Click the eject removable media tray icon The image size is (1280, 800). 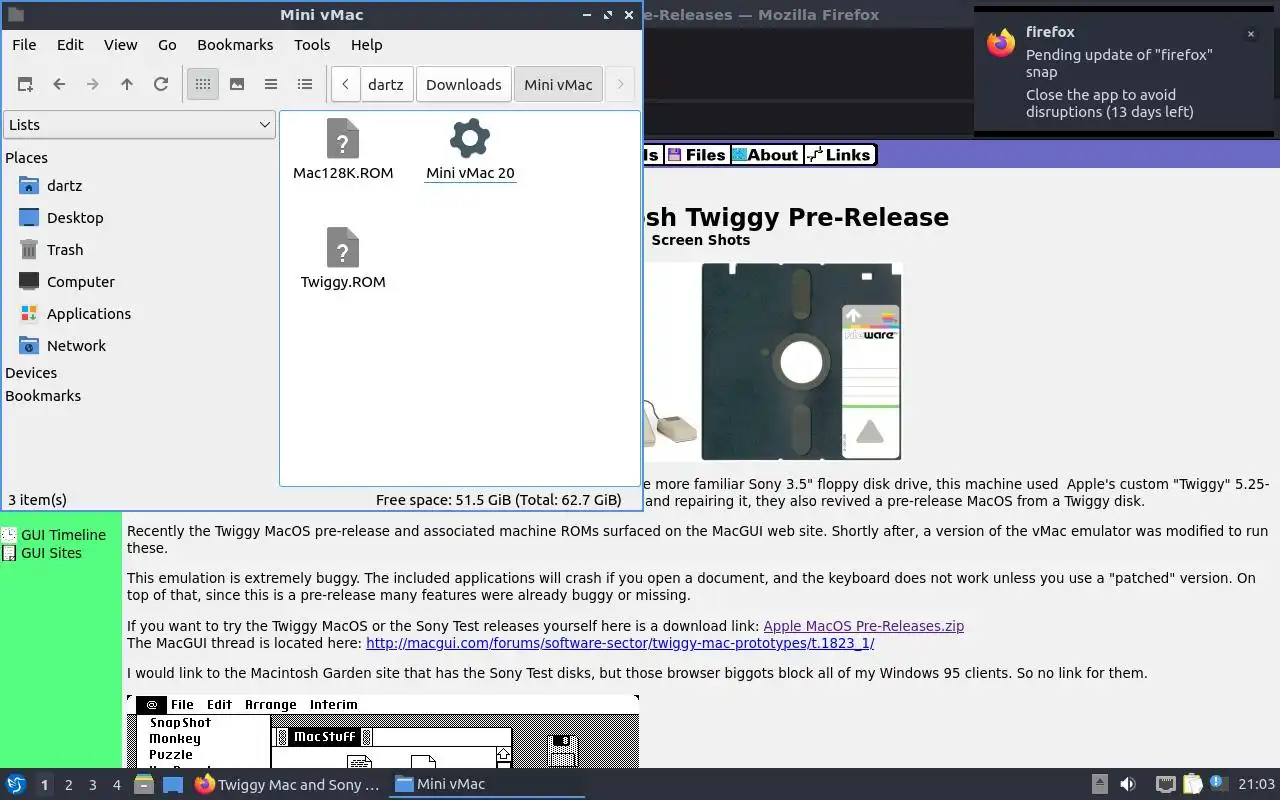click(x=1099, y=785)
